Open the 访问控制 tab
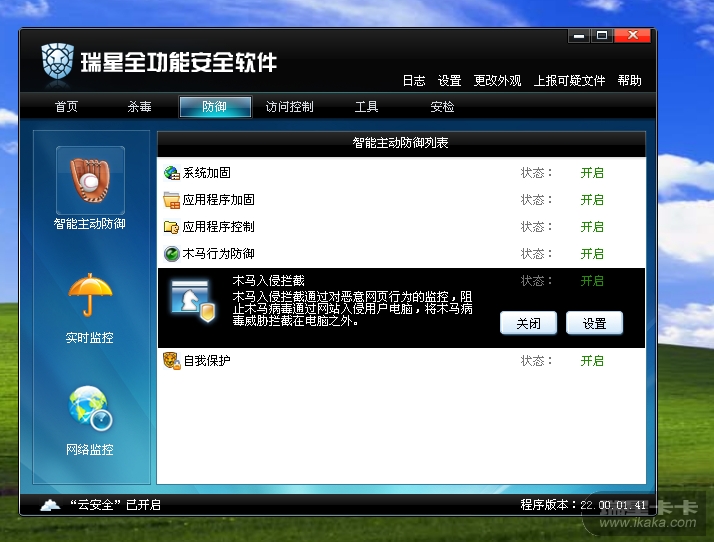The image size is (714, 542). click(x=290, y=107)
